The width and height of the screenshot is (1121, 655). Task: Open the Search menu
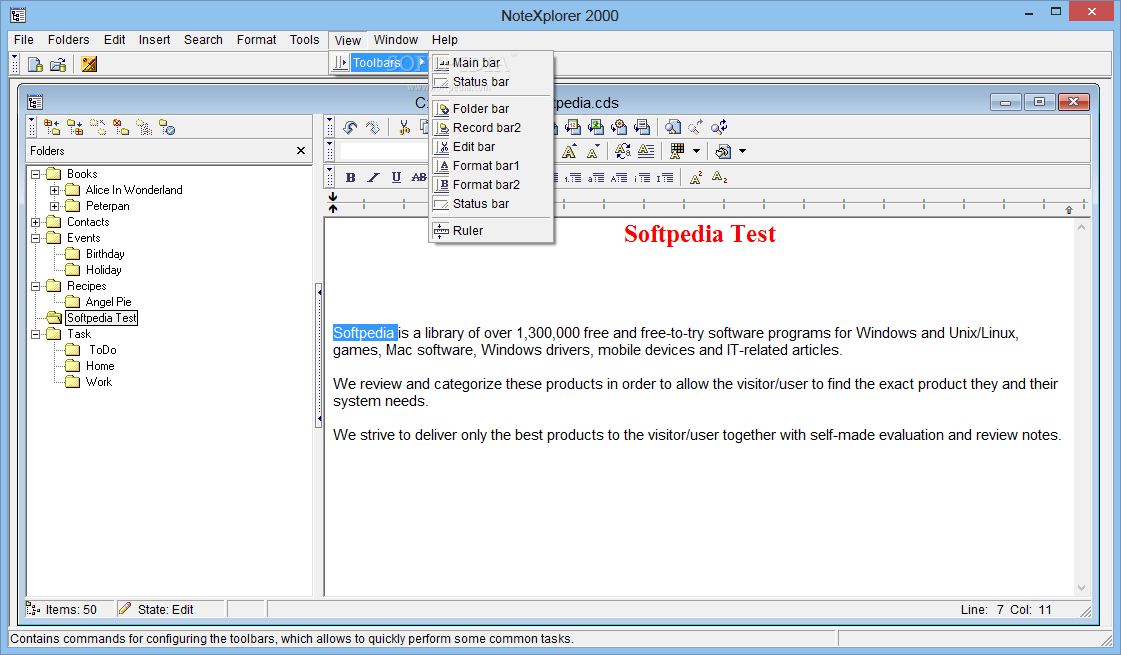[203, 40]
